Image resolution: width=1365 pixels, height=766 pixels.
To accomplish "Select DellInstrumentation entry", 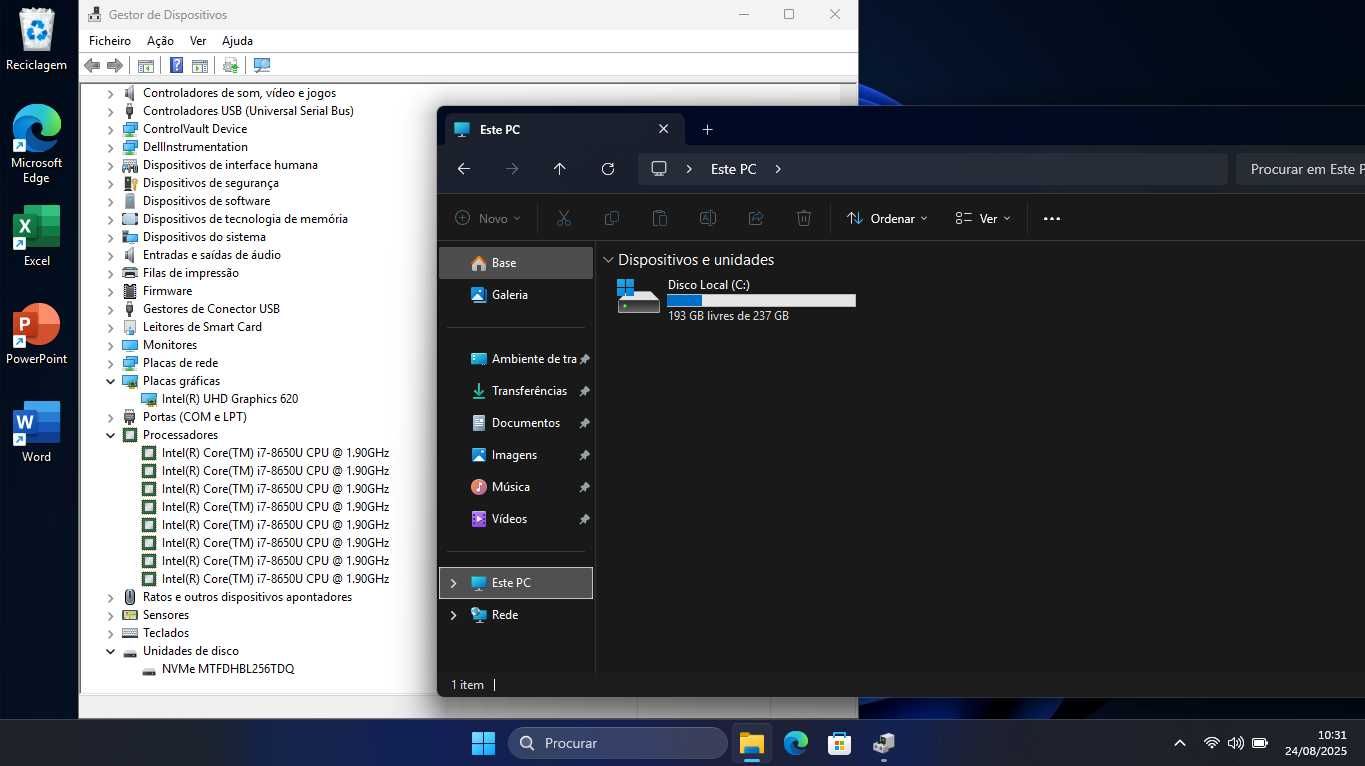I will [195, 147].
